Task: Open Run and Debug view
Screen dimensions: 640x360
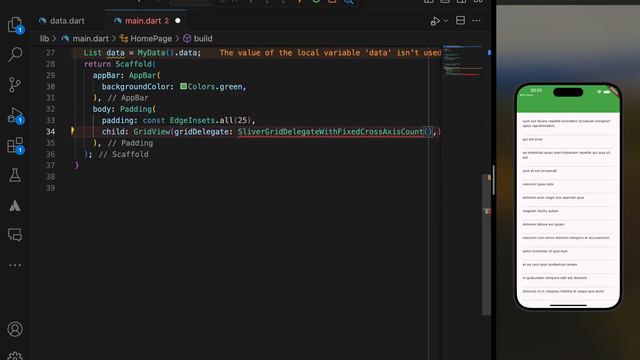Action: click(15, 115)
